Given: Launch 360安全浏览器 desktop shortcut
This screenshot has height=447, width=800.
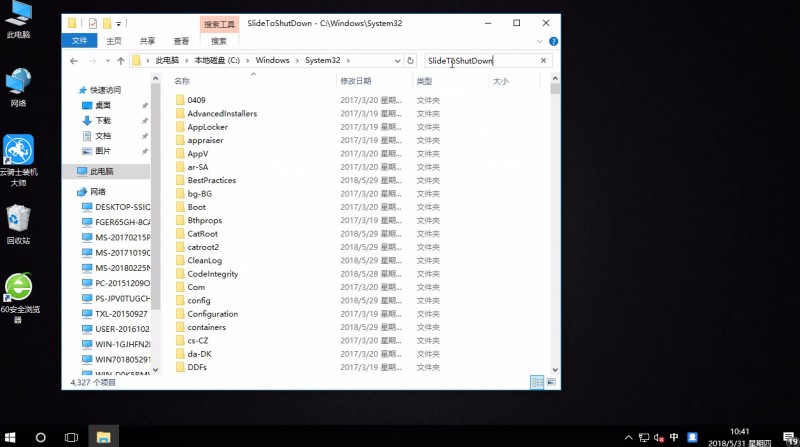Looking at the screenshot, I should coord(18,298).
